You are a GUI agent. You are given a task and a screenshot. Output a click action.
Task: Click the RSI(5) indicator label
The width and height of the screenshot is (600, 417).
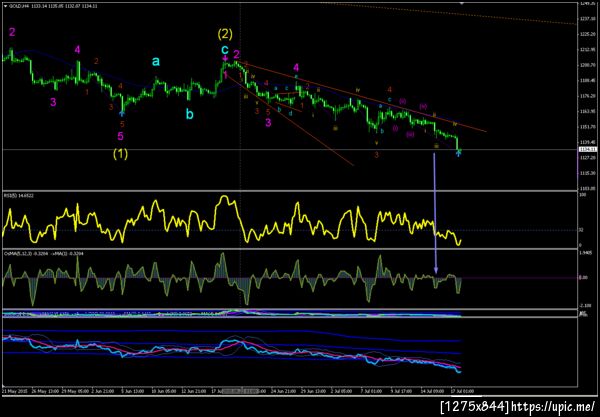pyautogui.click(x=18, y=195)
